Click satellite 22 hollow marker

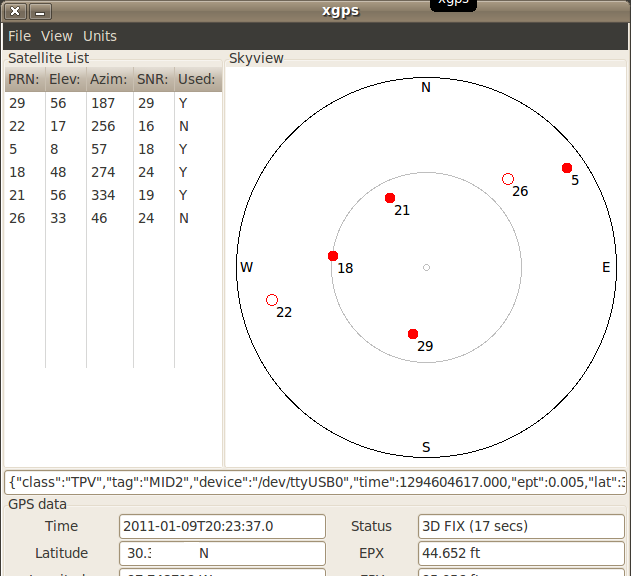click(x=272, y=300)
